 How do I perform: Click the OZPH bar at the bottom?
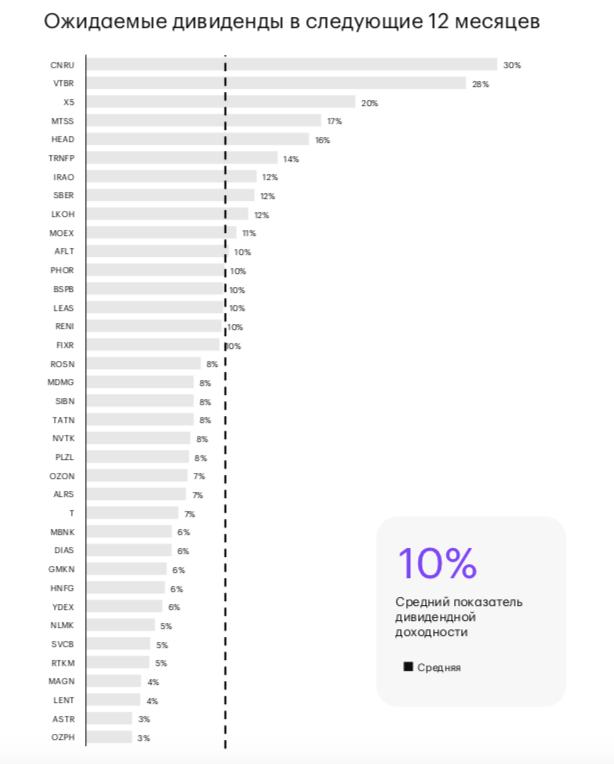[x=109, y=737]
